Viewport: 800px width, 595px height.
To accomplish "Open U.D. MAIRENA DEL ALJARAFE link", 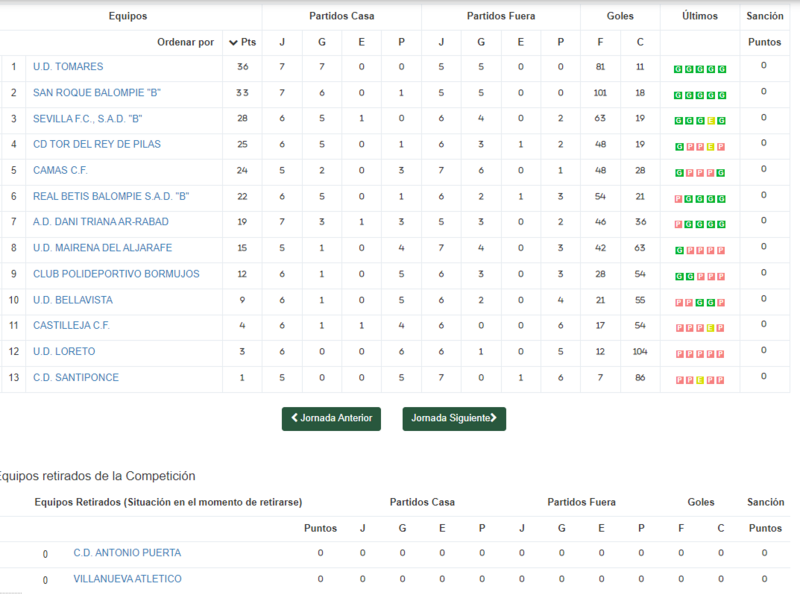I will point(103,248).
